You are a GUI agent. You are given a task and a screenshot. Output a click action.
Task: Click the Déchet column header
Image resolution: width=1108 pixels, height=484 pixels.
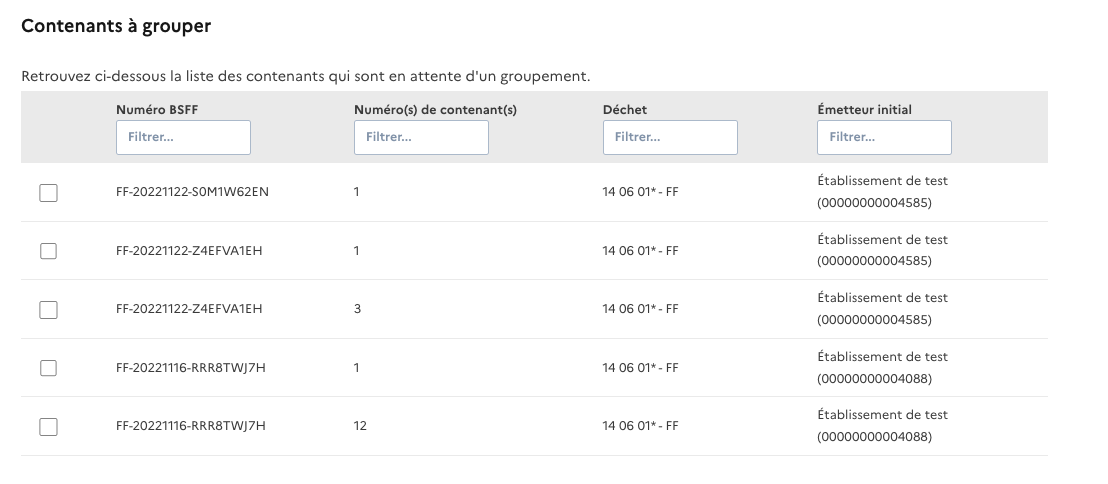(625, 110)
